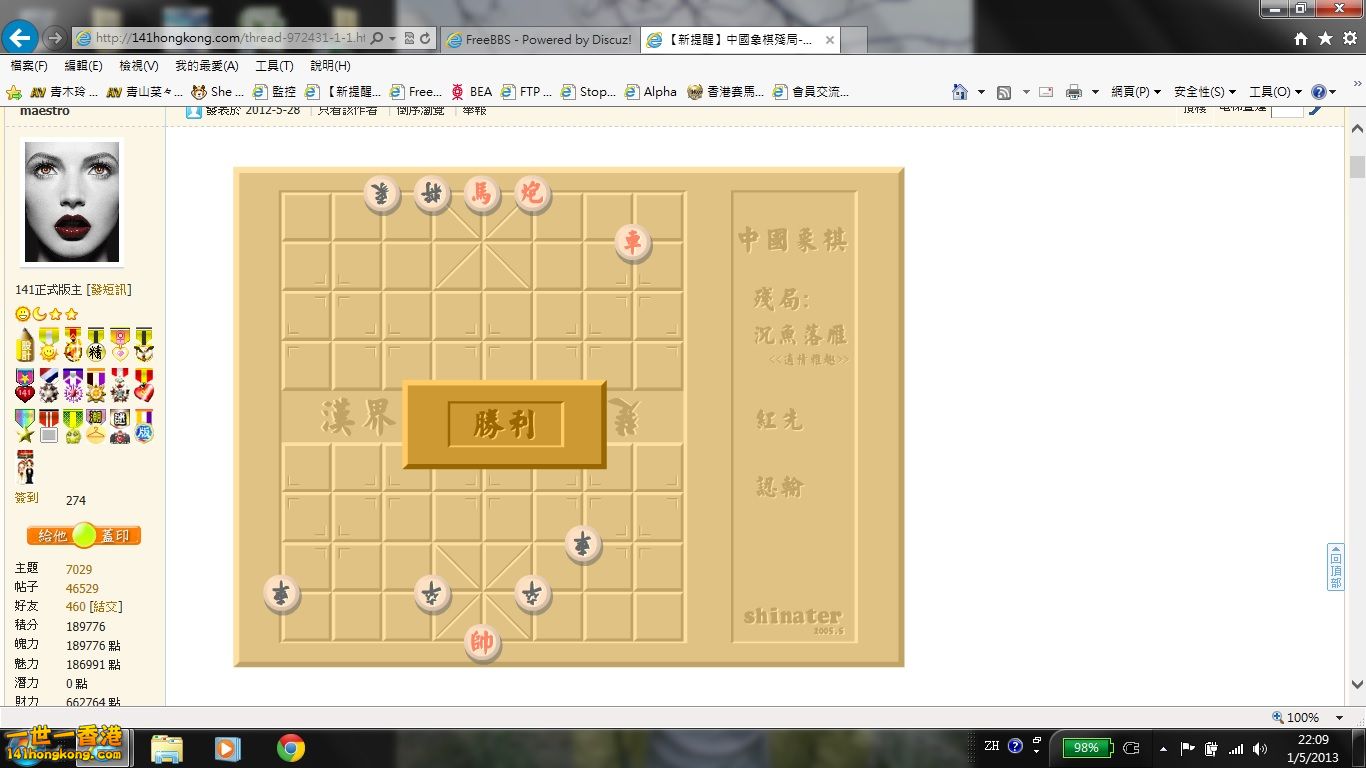Switch to the FreeBBS - Powered by Discuz! tab

(540, 40)
